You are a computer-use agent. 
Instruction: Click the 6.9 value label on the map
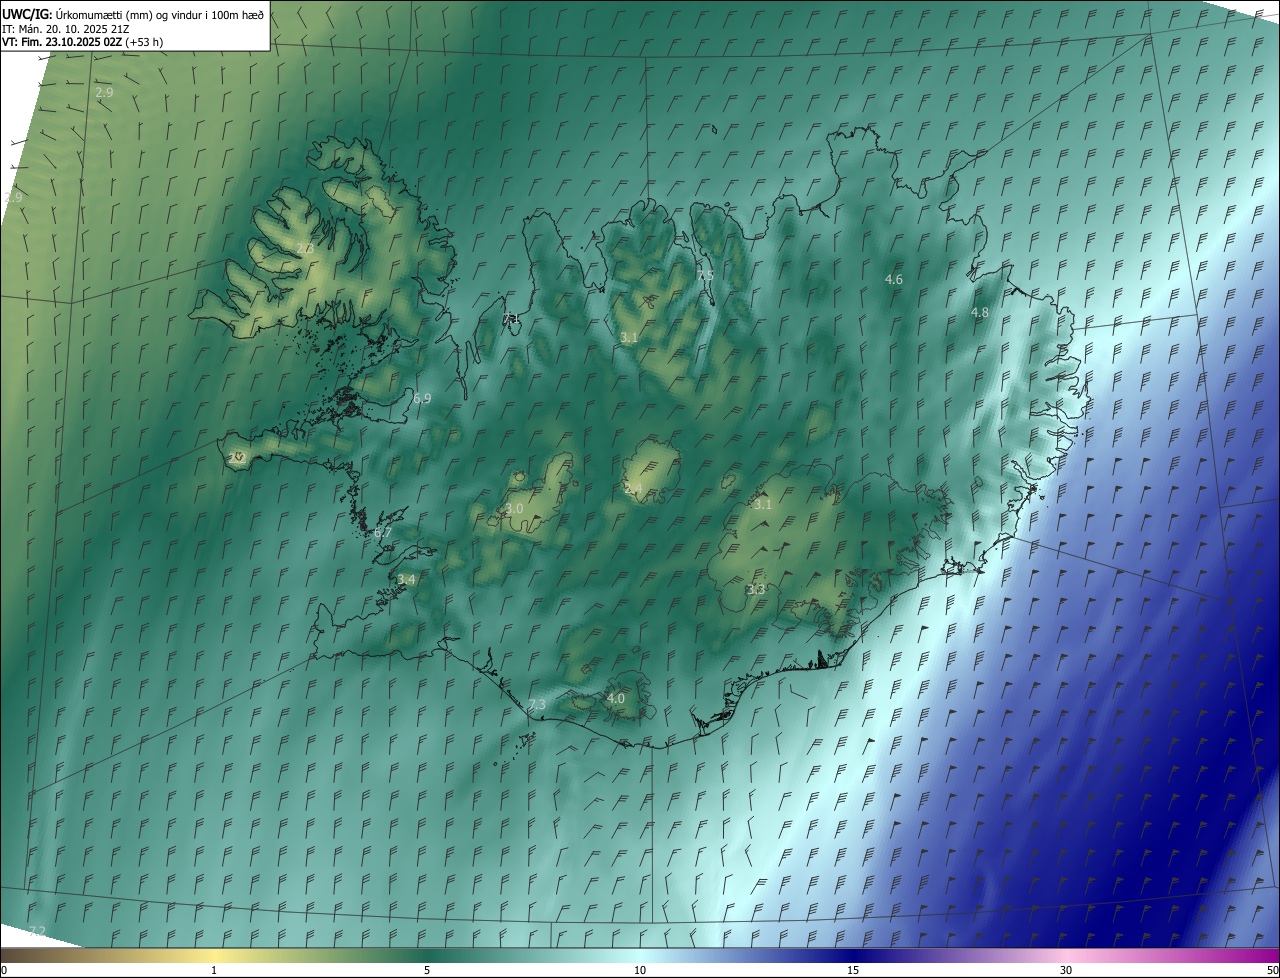tap(422, 398)
